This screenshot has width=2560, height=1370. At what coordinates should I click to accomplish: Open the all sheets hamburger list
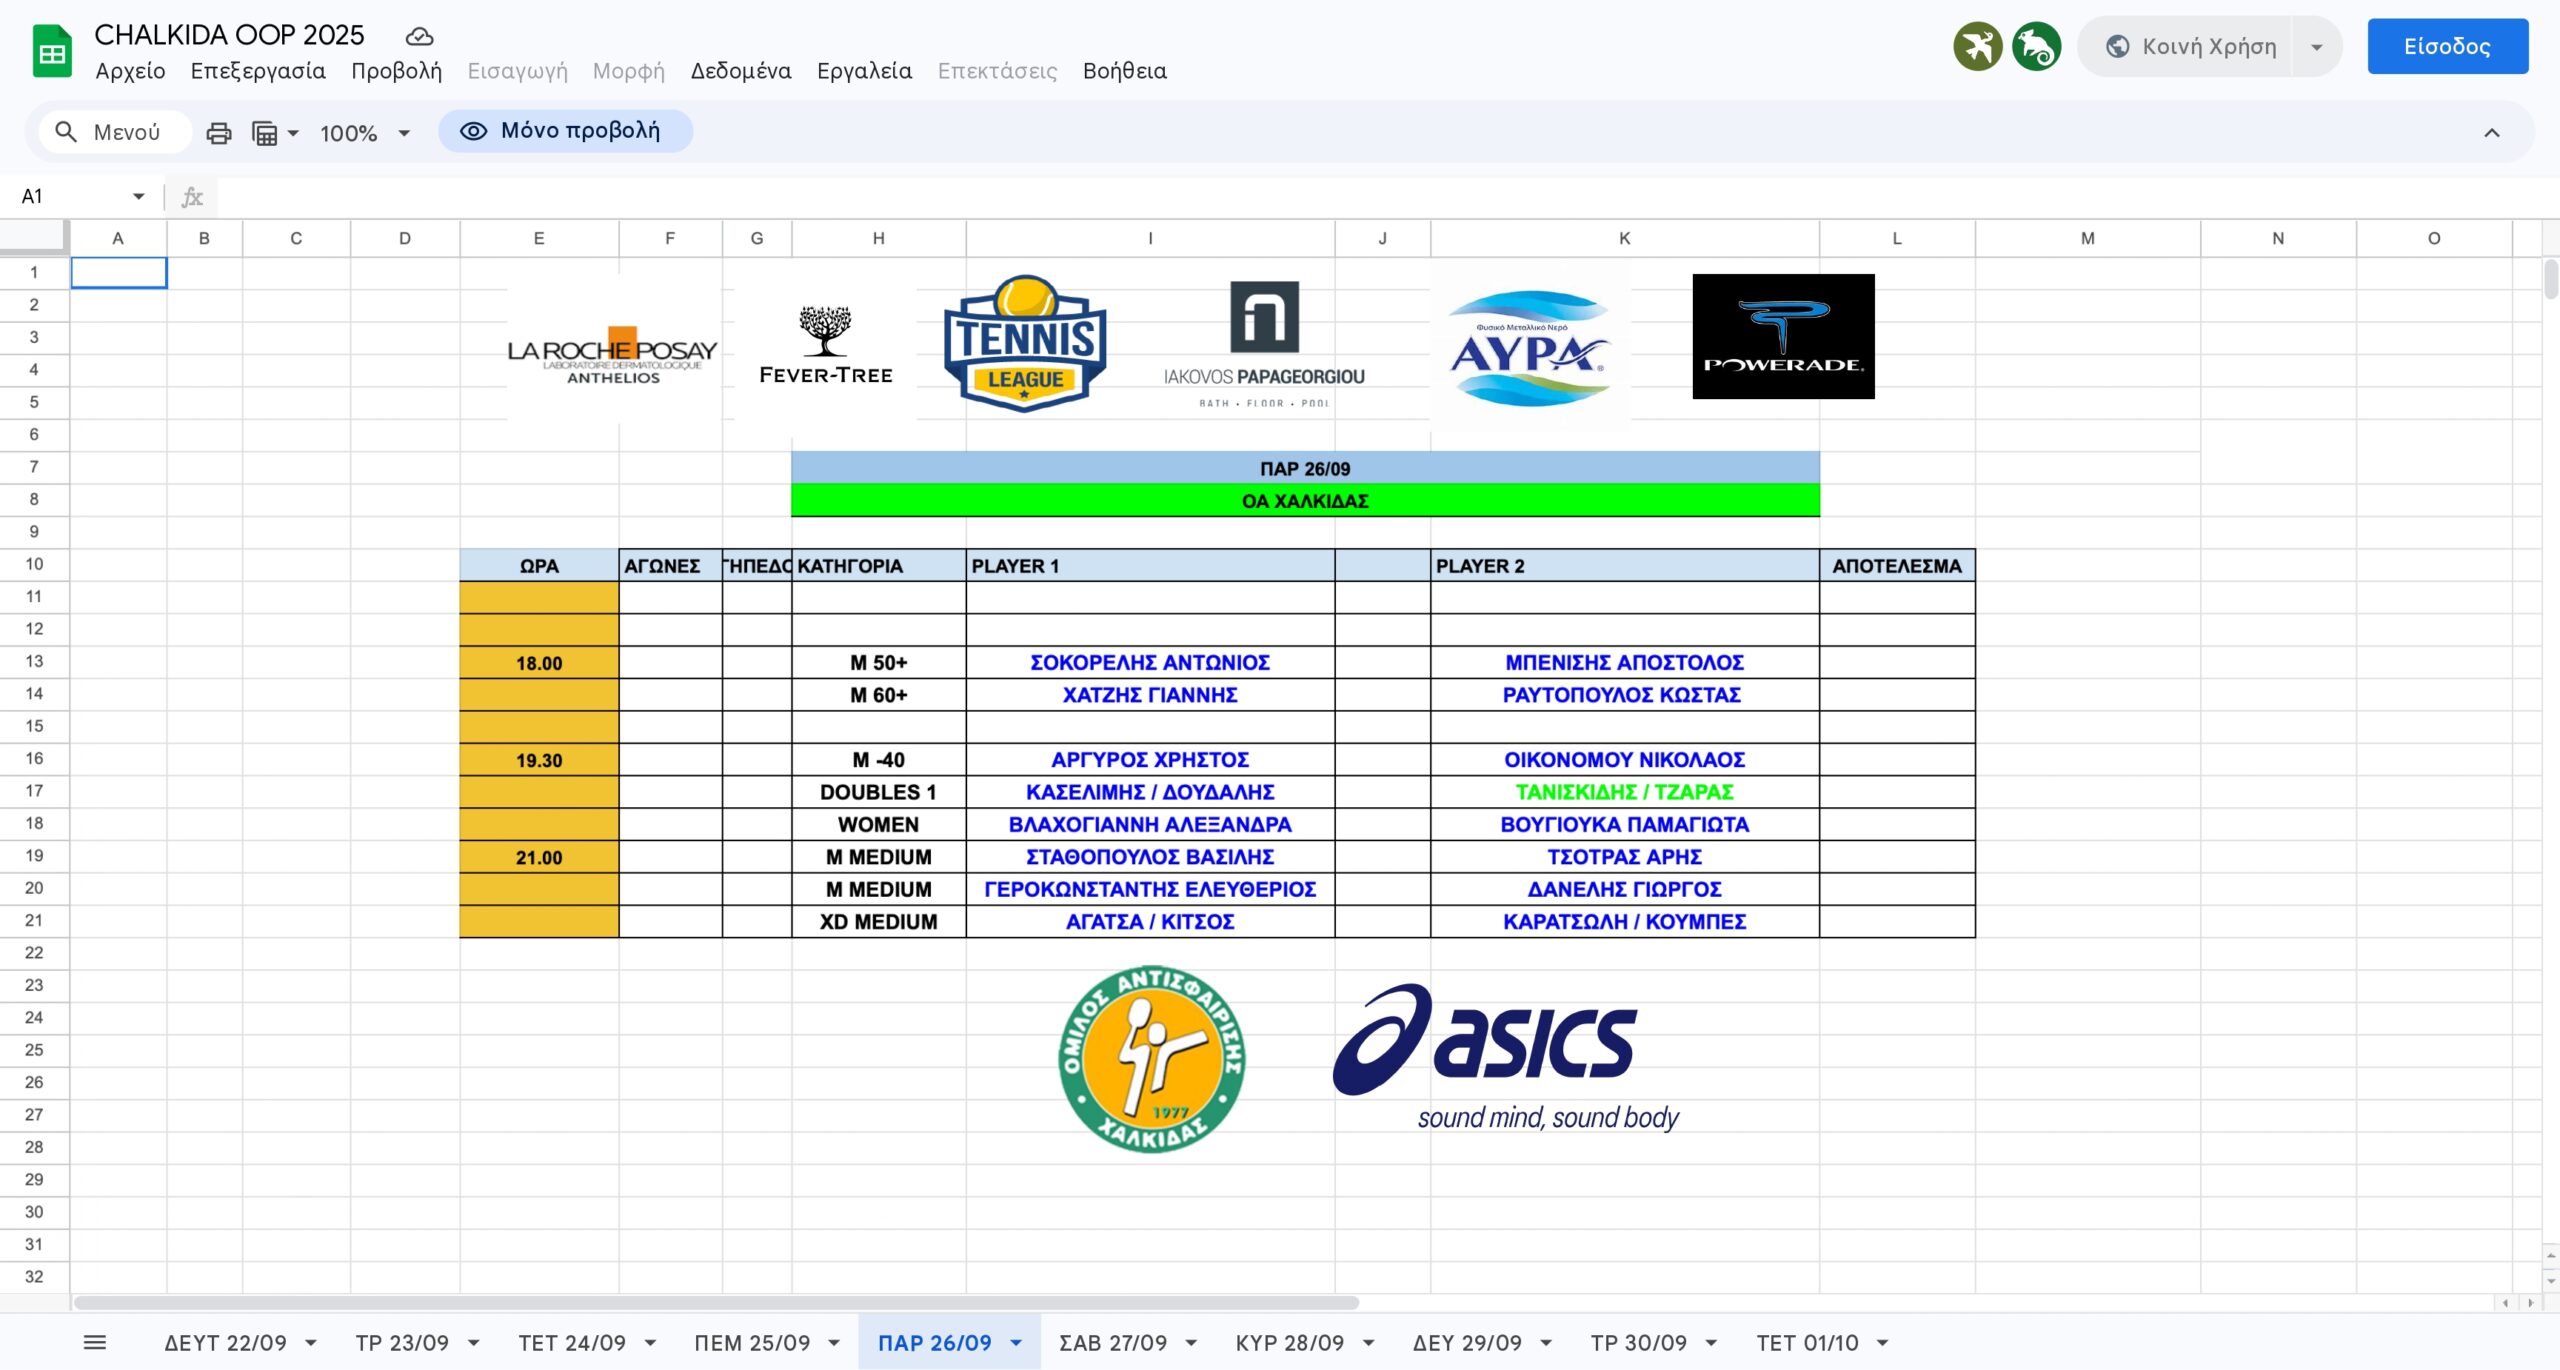tap(95, 1342)
